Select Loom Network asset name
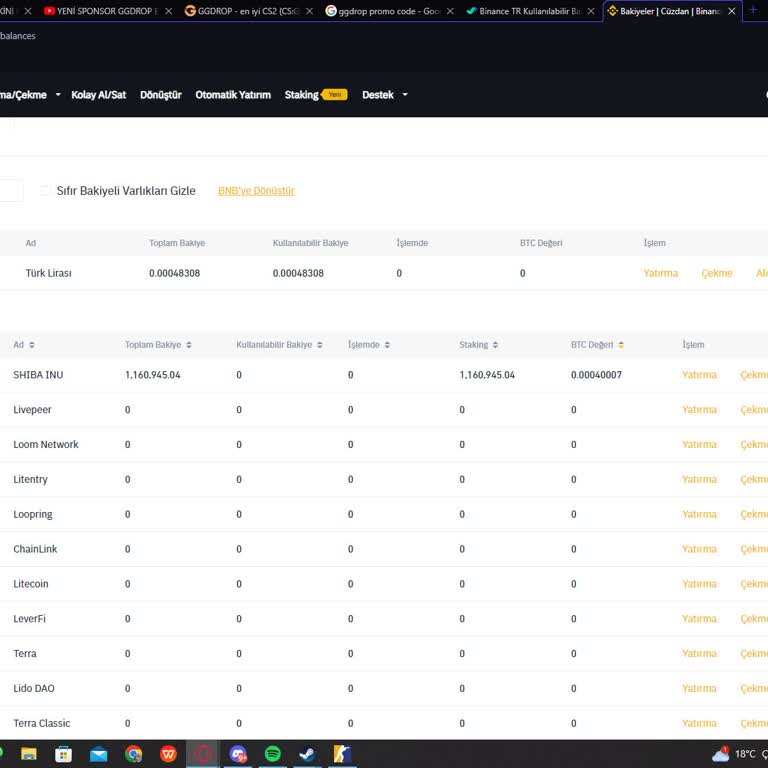 coord(46,445)
